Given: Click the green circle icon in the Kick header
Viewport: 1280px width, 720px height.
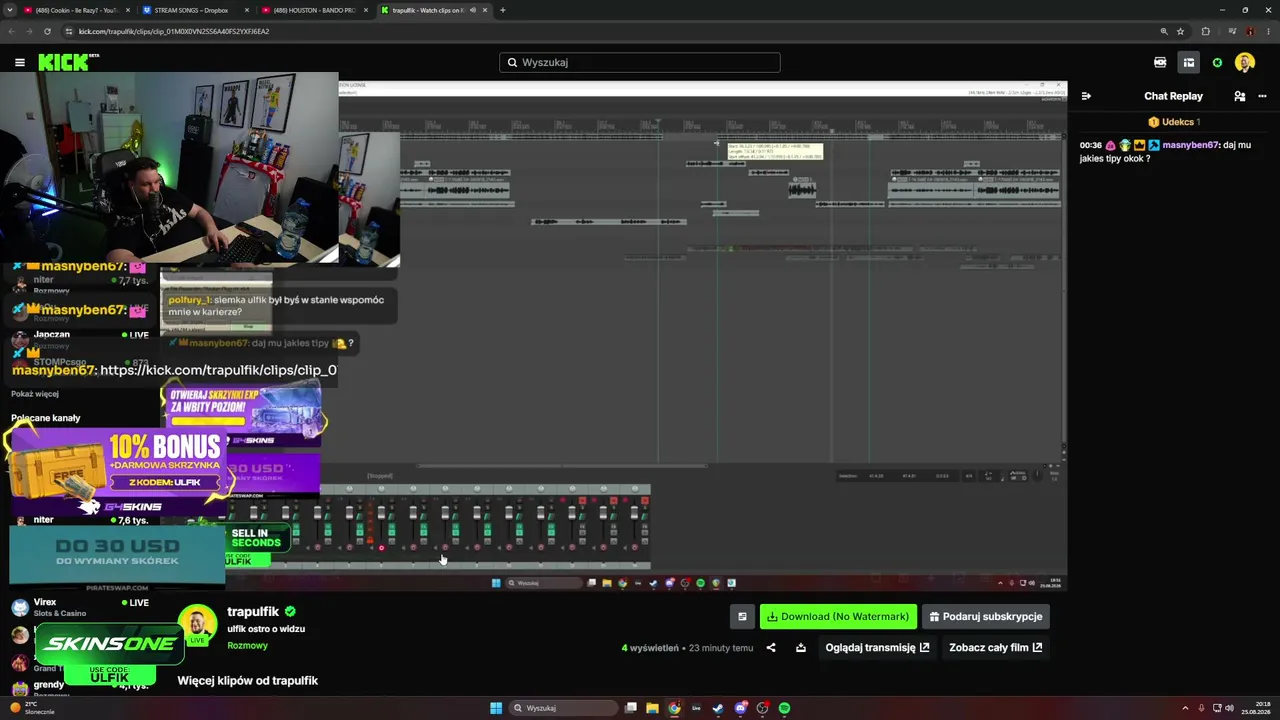Looking at the screenshot, I should 1217,62.
